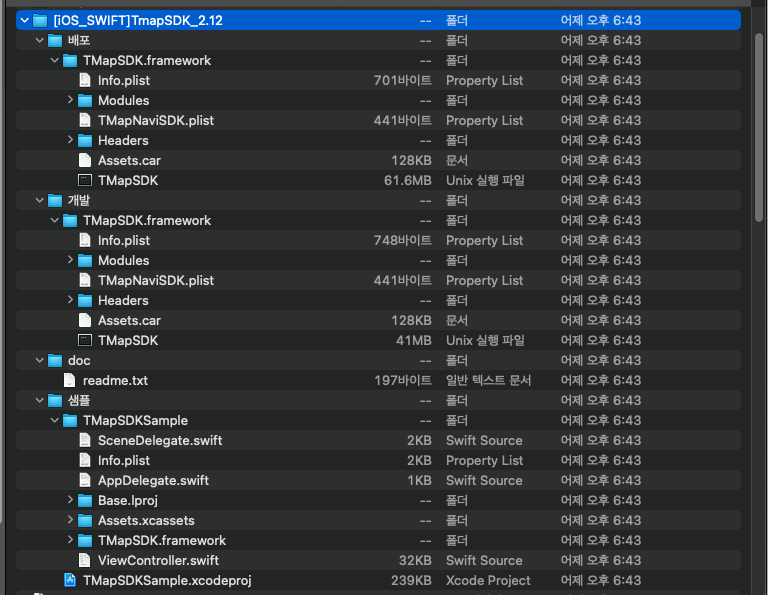Select the 배포 folder name
768x595 pixels.
coord(79,40)
